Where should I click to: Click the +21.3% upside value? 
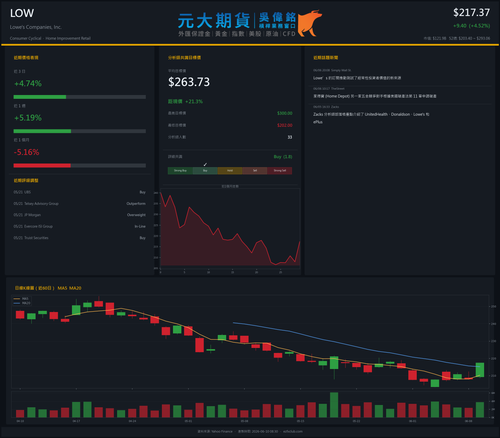coord(194,101)
